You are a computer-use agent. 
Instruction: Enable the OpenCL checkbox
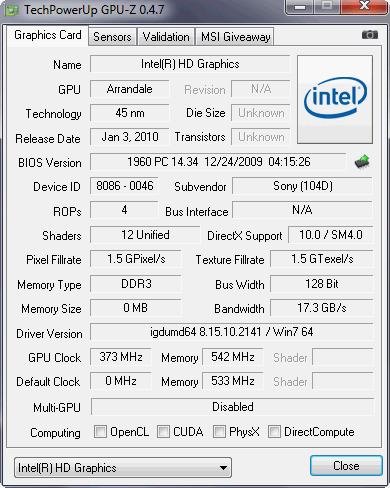[x=100, y=431]
